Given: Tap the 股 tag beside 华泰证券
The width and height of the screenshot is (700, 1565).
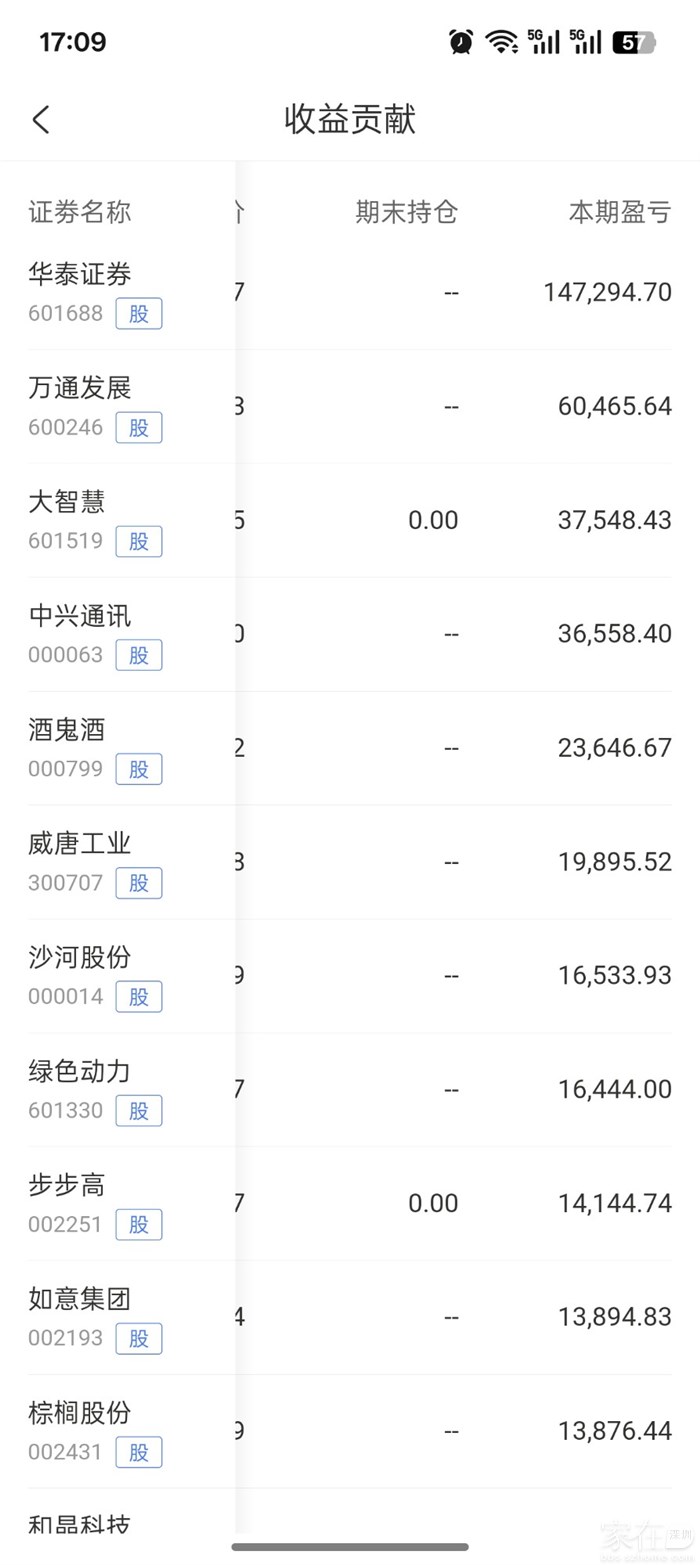Looking at the screenshot, I should click(x=138, y=314).
